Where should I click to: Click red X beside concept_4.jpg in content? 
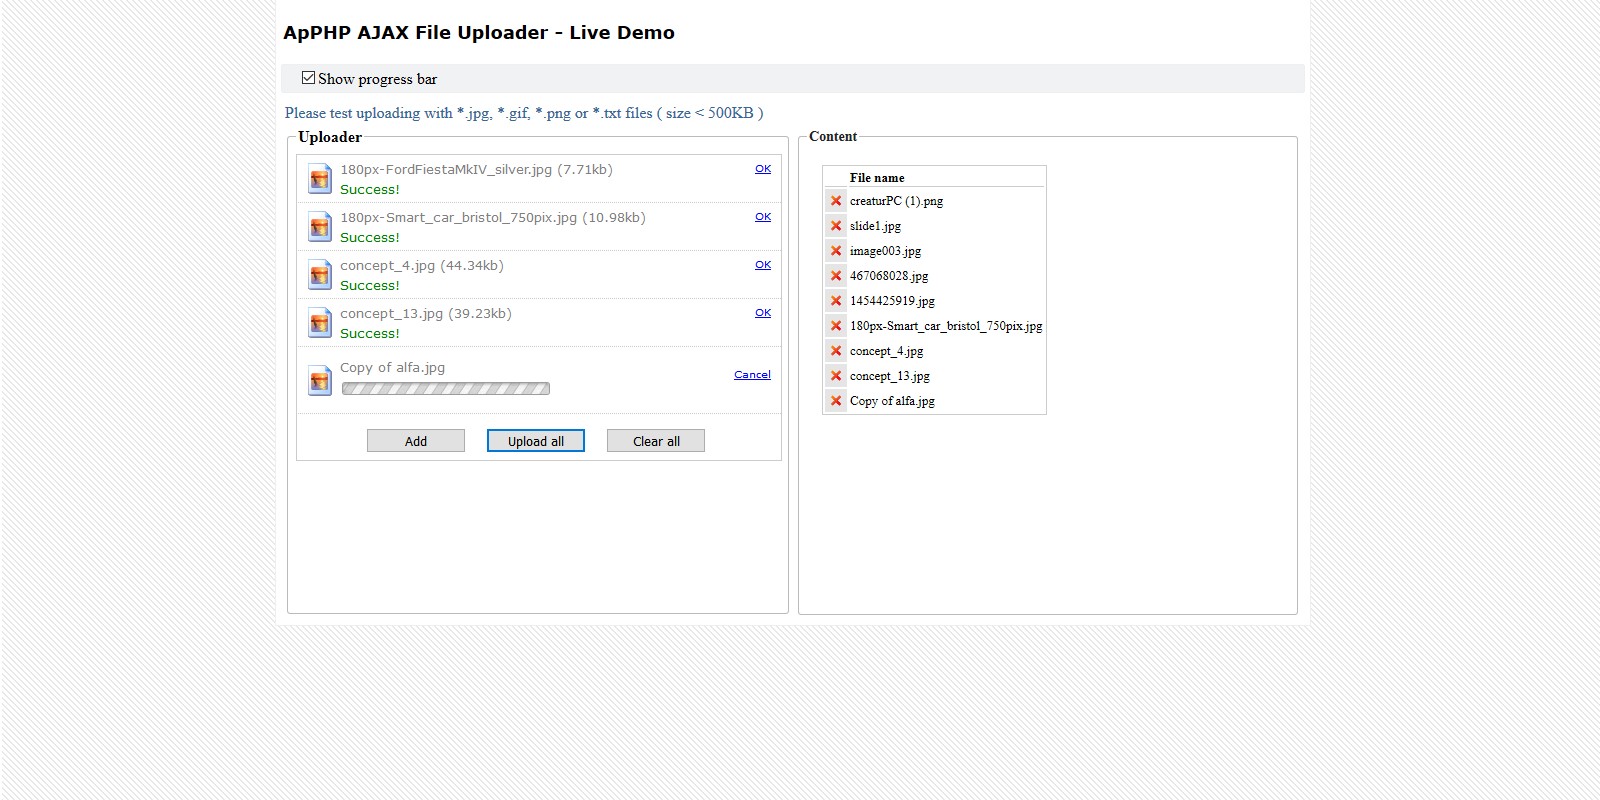point(836,351)
